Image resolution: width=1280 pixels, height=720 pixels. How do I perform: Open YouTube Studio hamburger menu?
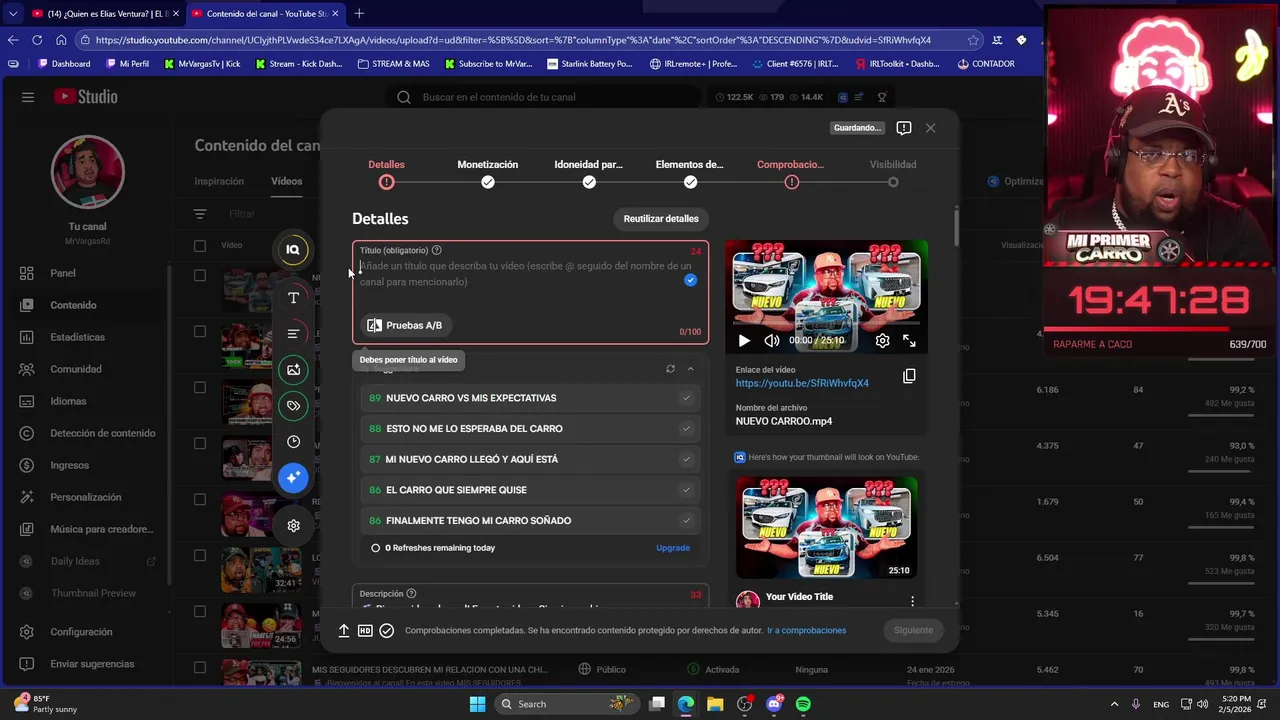point(28,97)
